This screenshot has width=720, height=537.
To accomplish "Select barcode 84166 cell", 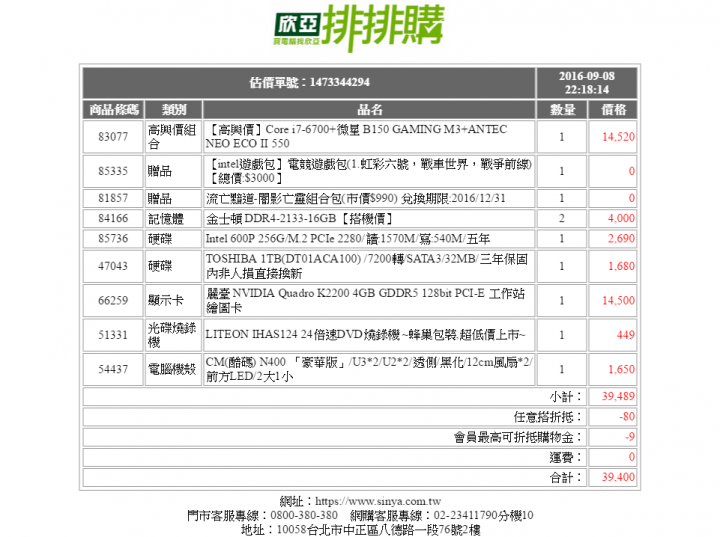I will coord(113,219).
